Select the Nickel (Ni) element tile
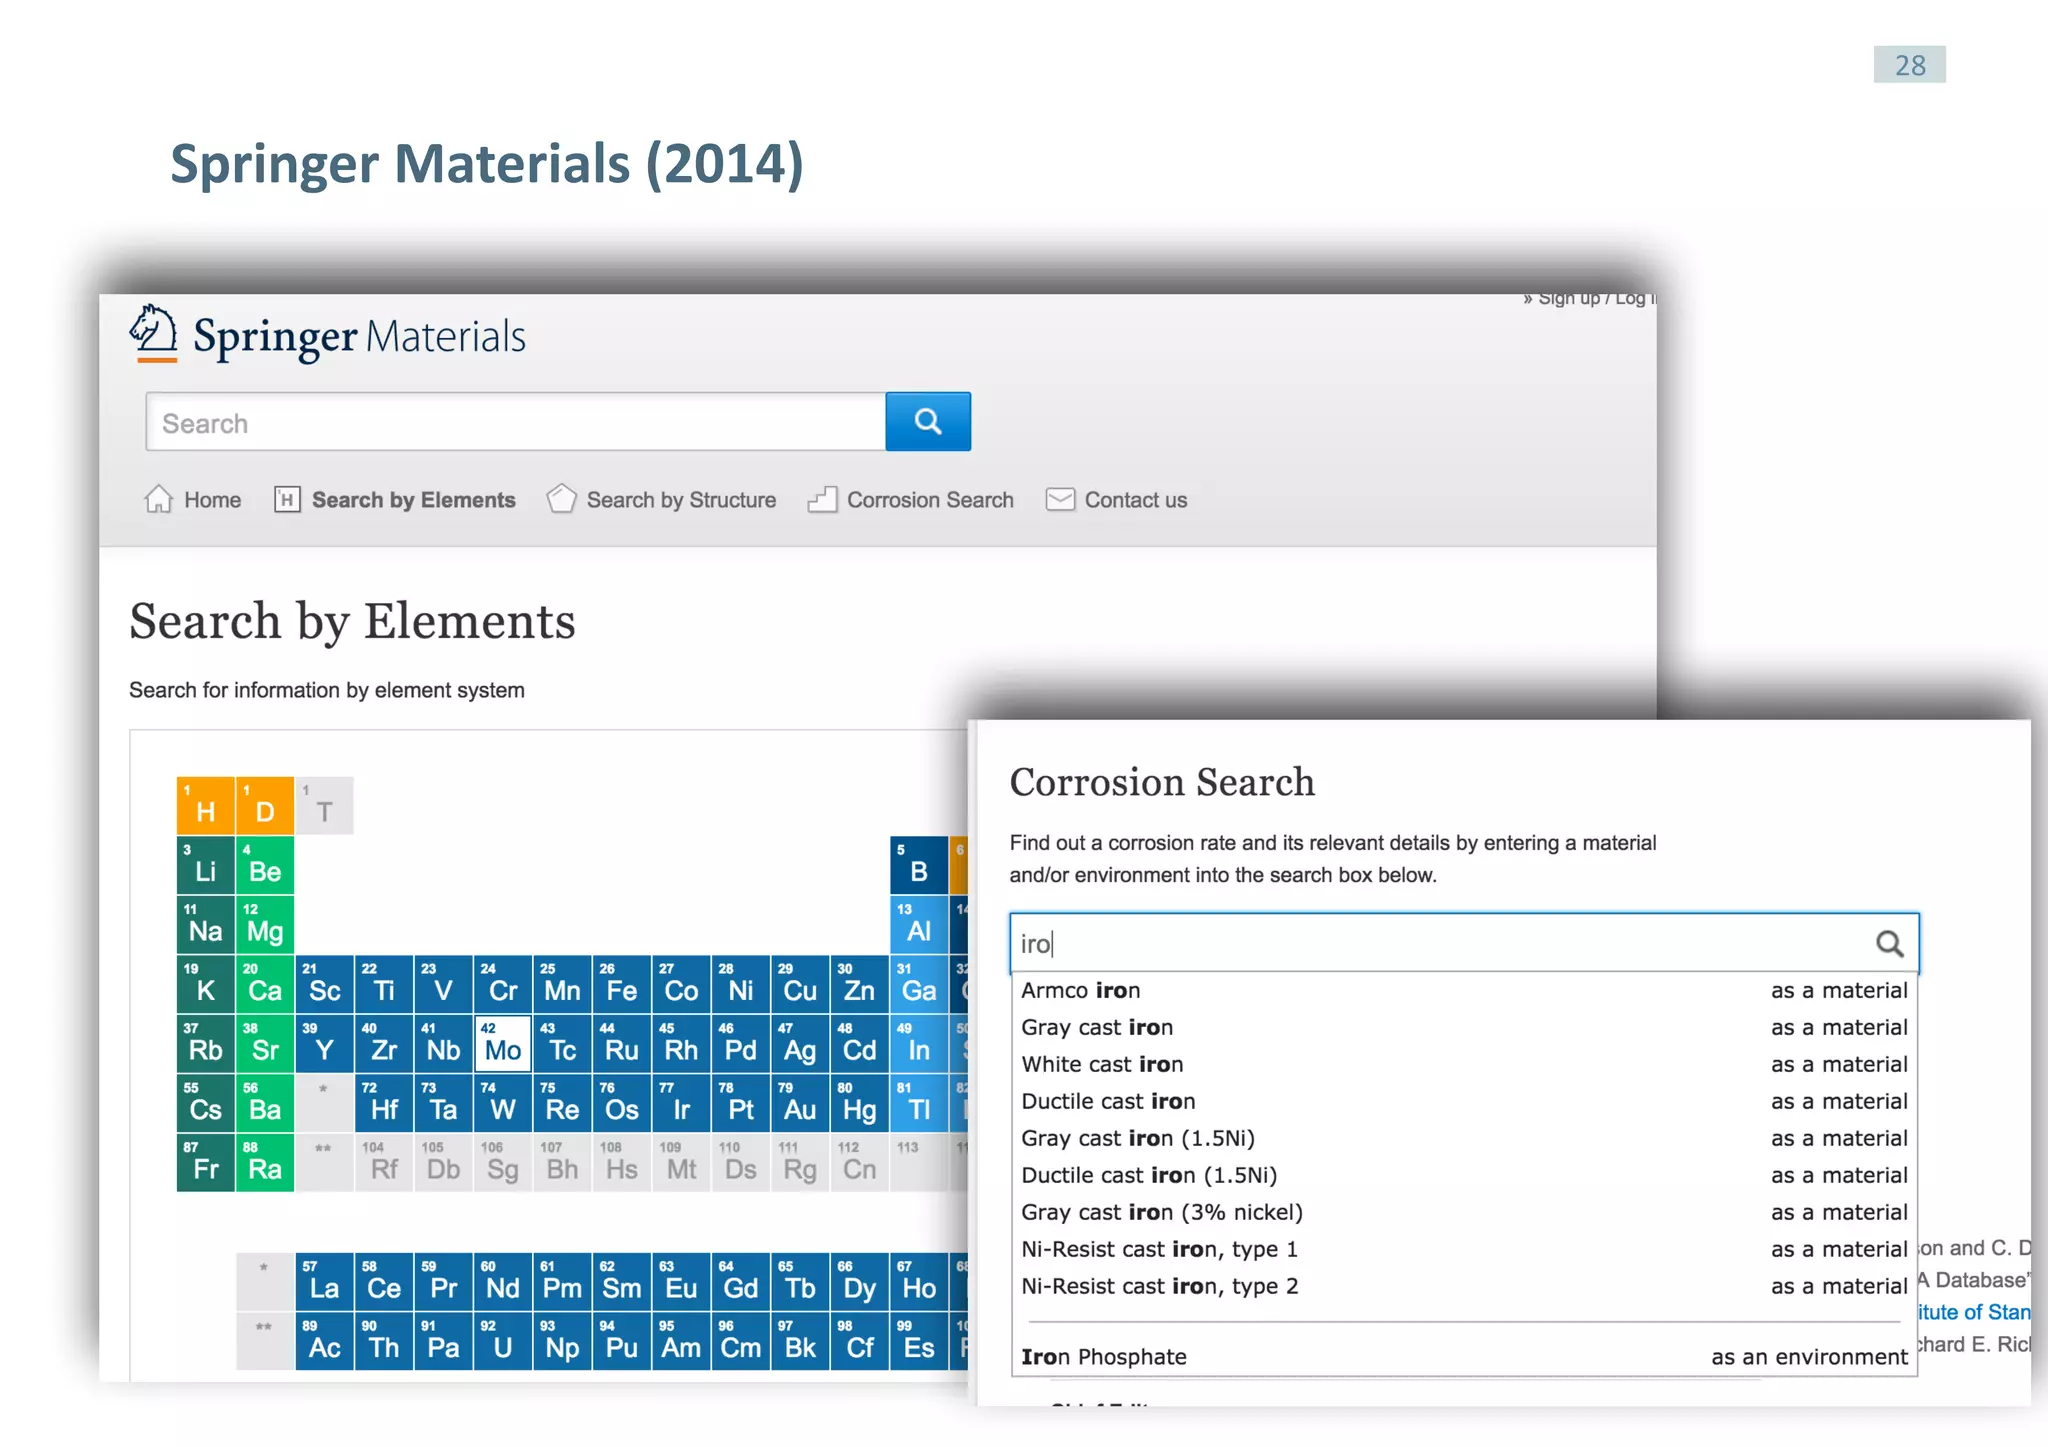Viewport: 2048px width, 1447px height. pyautogui.click(x=741, y=984)
